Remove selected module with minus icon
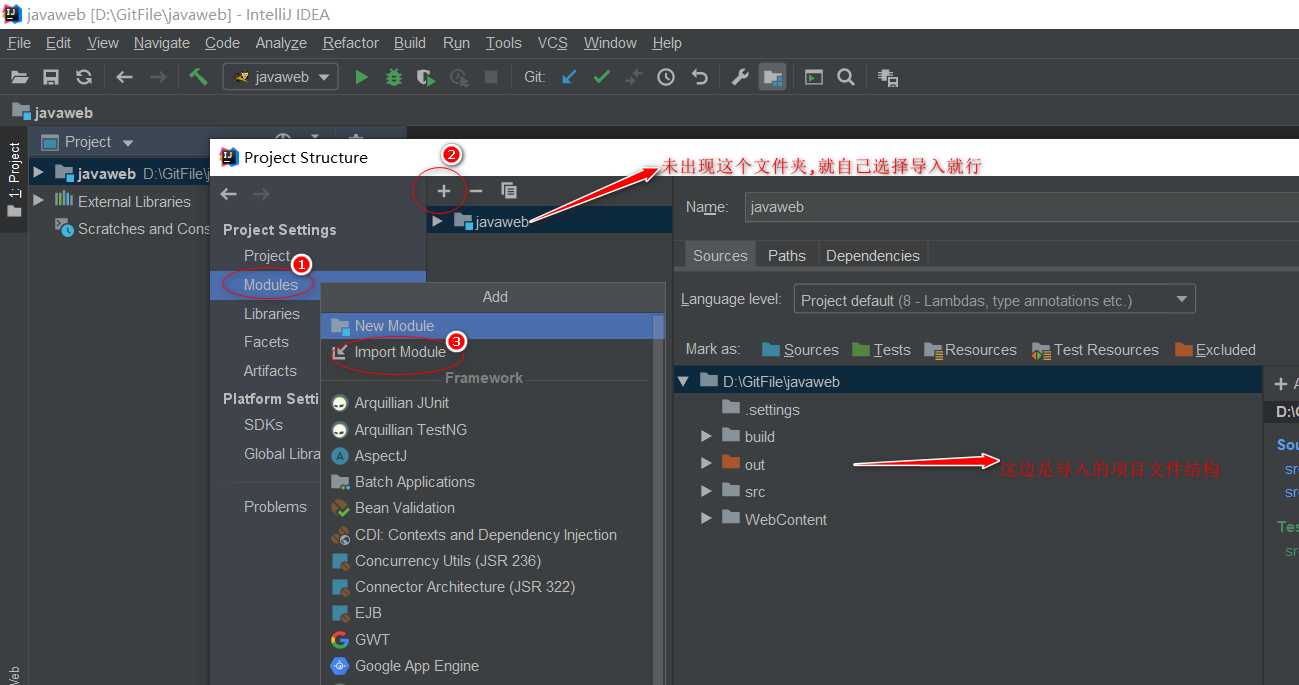 coord(476,190)
